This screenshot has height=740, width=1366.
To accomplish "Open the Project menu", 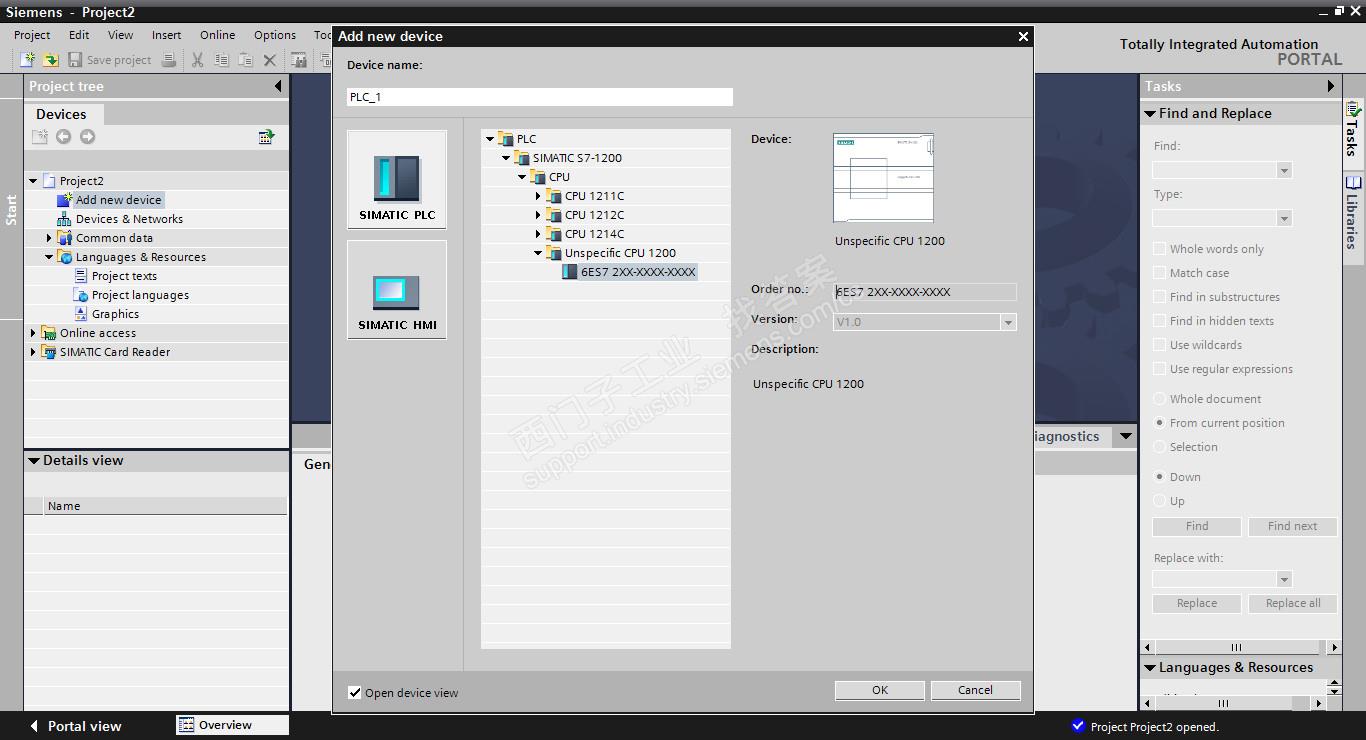I will tap(32, 35).
